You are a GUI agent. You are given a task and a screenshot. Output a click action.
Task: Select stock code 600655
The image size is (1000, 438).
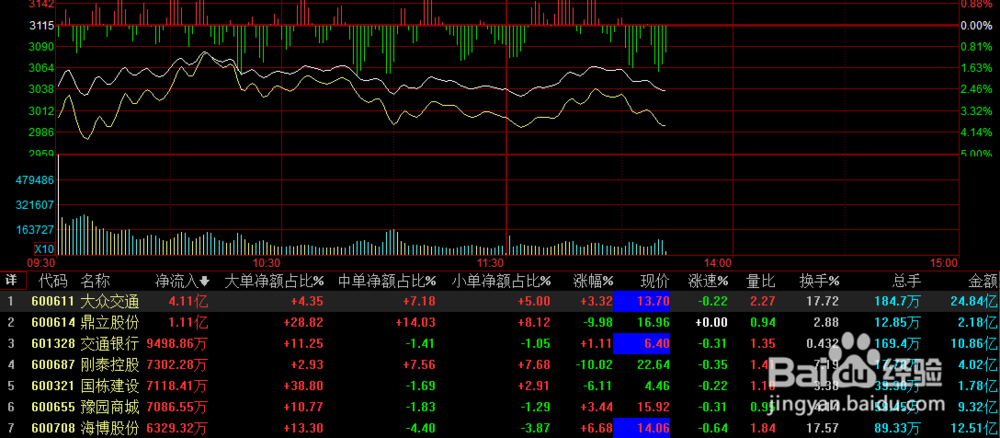pyautogui.click(x=51, y=408)
